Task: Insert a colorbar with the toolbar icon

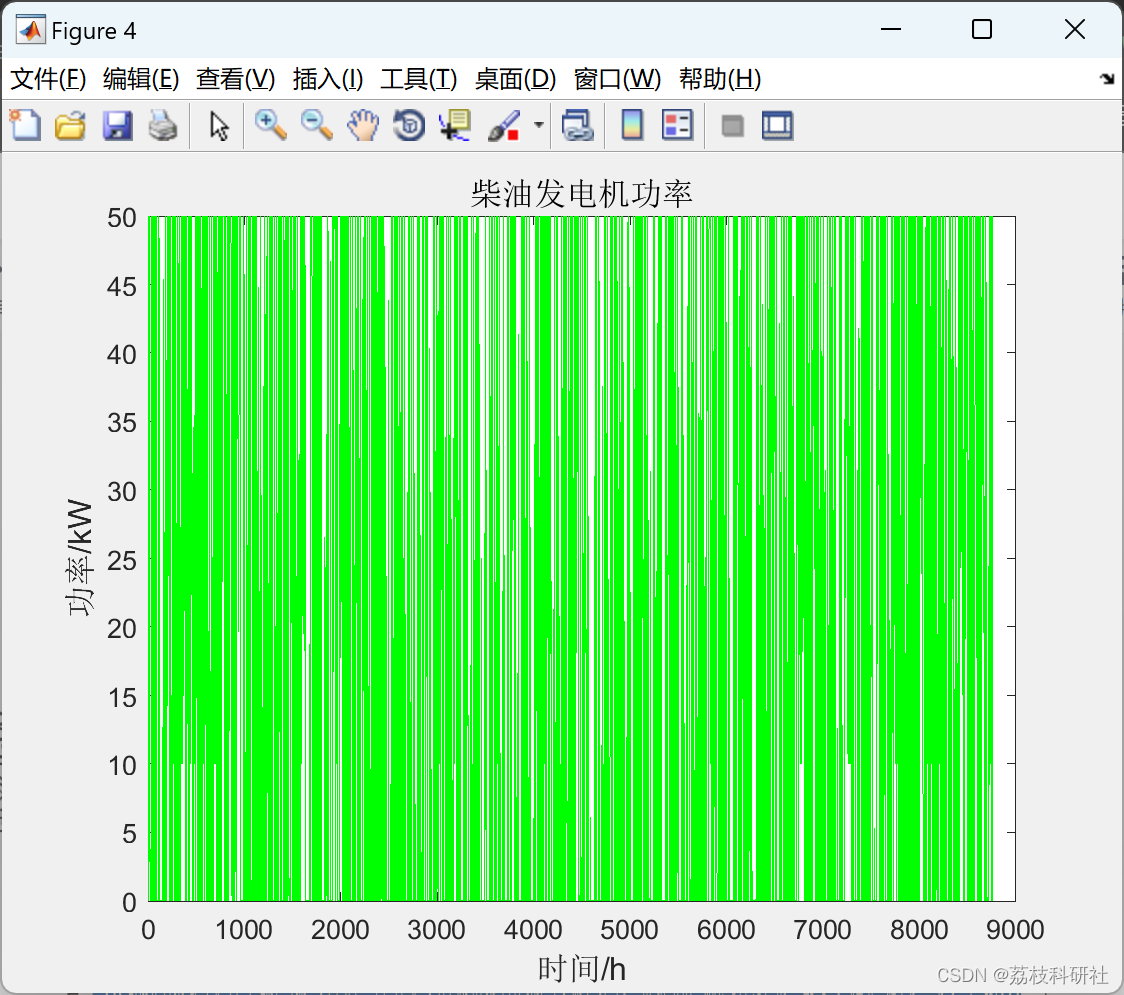Action: click(632, 125)
